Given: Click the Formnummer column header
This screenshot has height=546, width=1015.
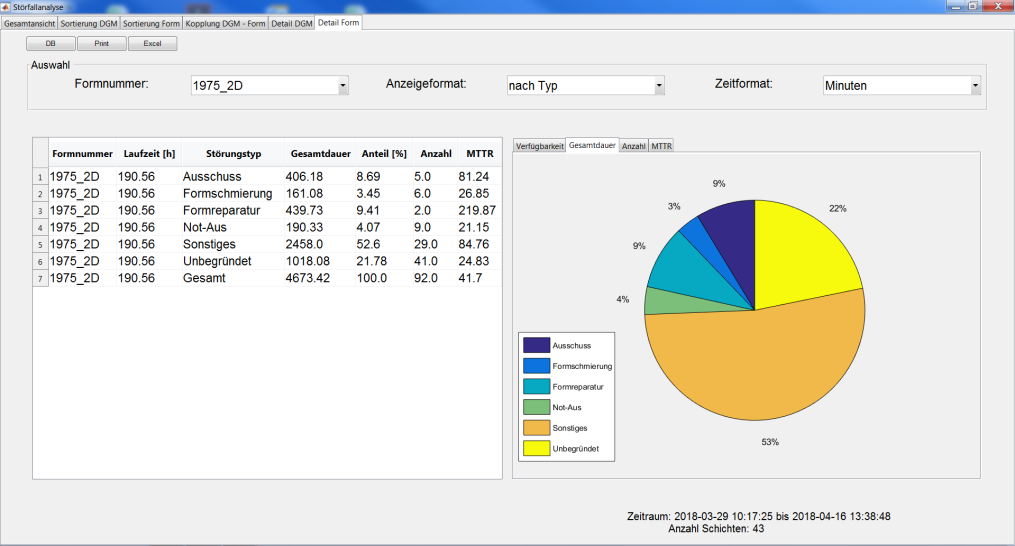Looking at the screenshot, I should pos(82,154).
